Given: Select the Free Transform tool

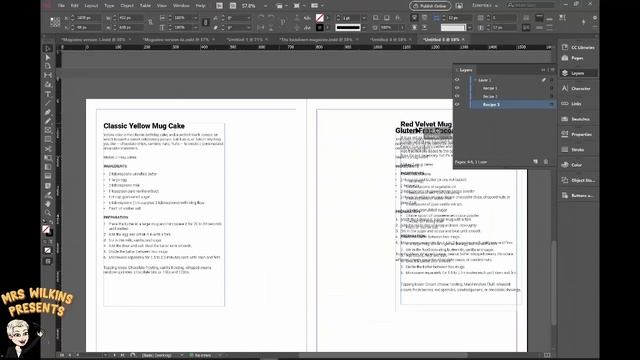Looking at the screenshot, I should coord(48,158).
